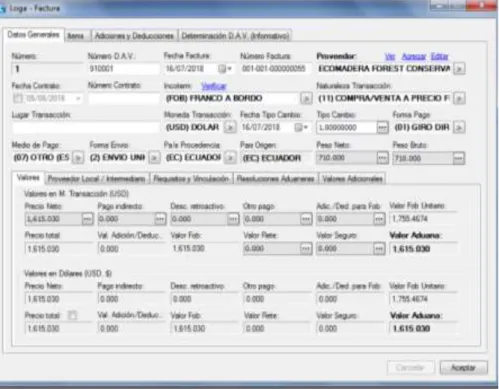The width and height of the screenshot is (499, 389).
Task: Click the Número Factura input field
Action: (x=276, y=69)
